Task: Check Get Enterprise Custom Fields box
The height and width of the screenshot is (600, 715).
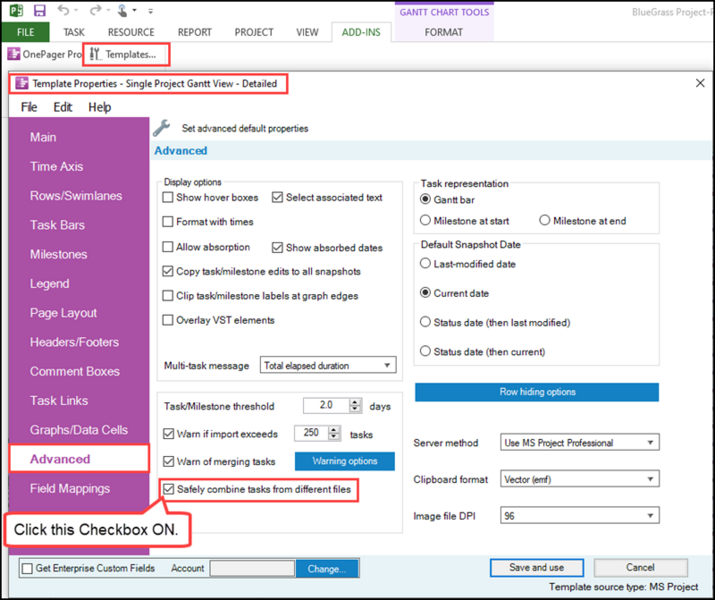Action: click(27, 569)
